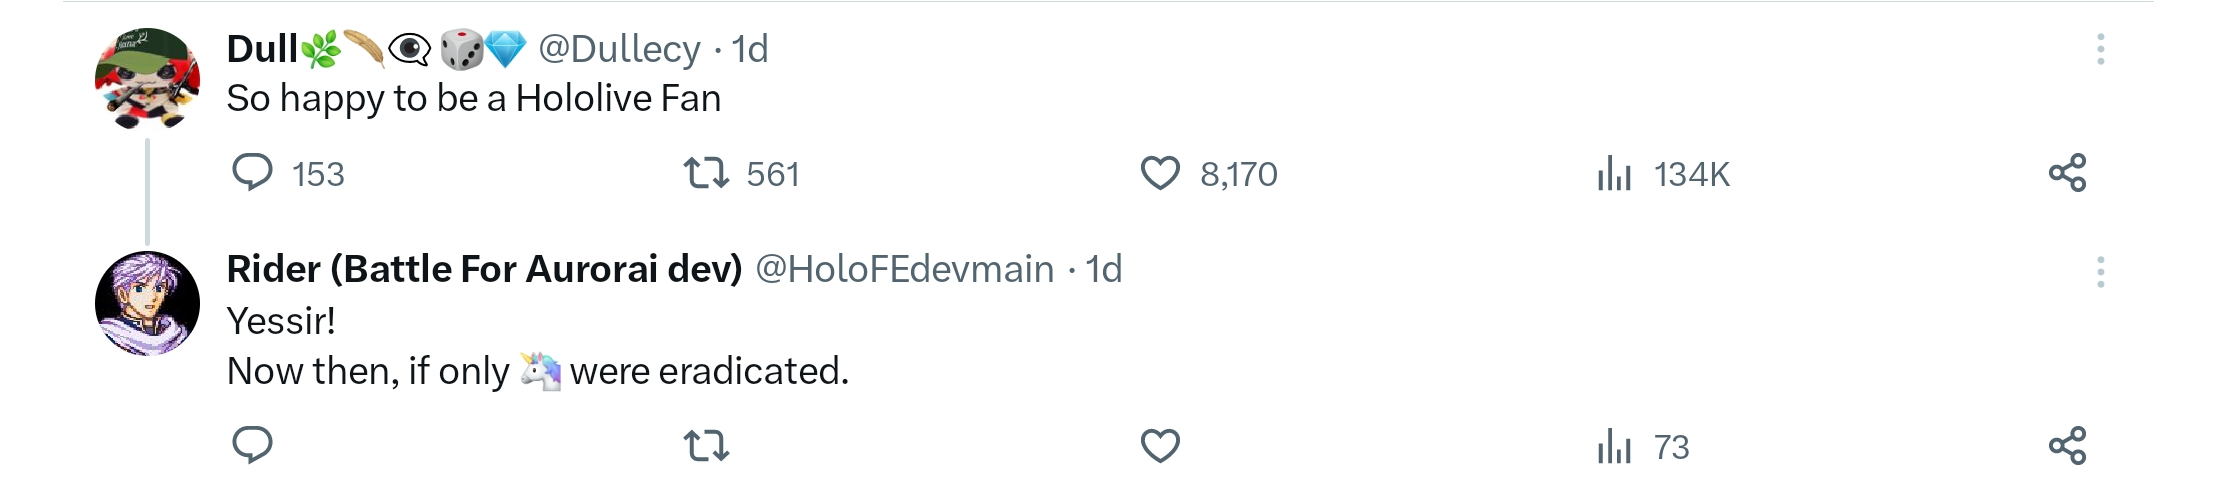Open more options on Rider's reply
The width and height of the screenshot is (2216, 495).
(x=2100, y=272)
